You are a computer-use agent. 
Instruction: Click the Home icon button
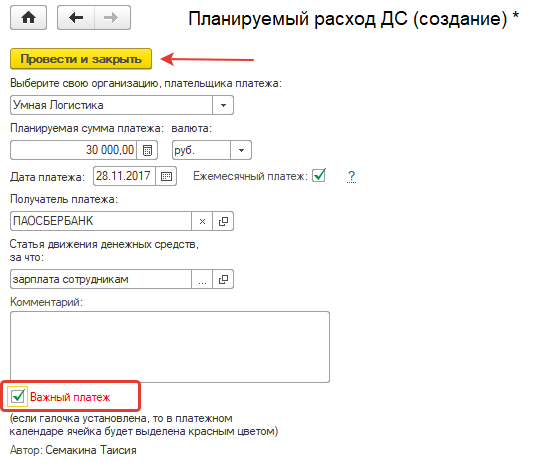[x=28, y=18]
